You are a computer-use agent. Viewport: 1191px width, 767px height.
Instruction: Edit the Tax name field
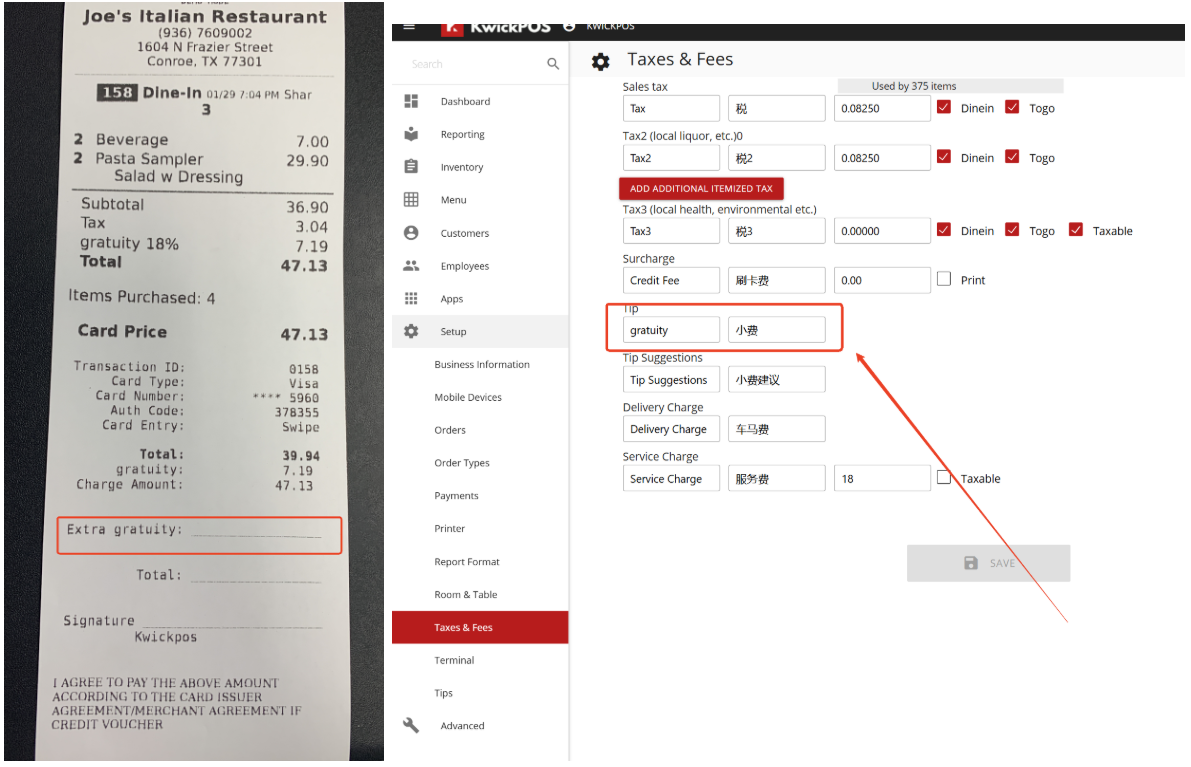pos(671,108)
